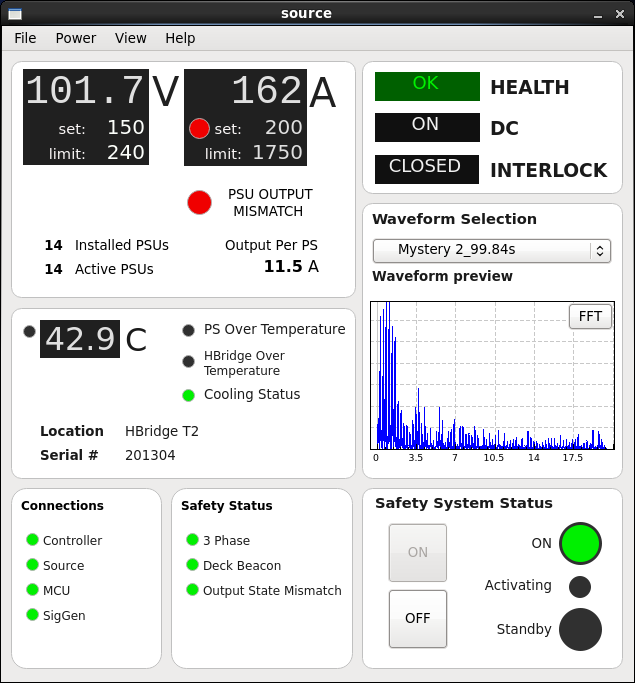635x683 pixels.
Task: Open the View menu
Action: [130, 38]
